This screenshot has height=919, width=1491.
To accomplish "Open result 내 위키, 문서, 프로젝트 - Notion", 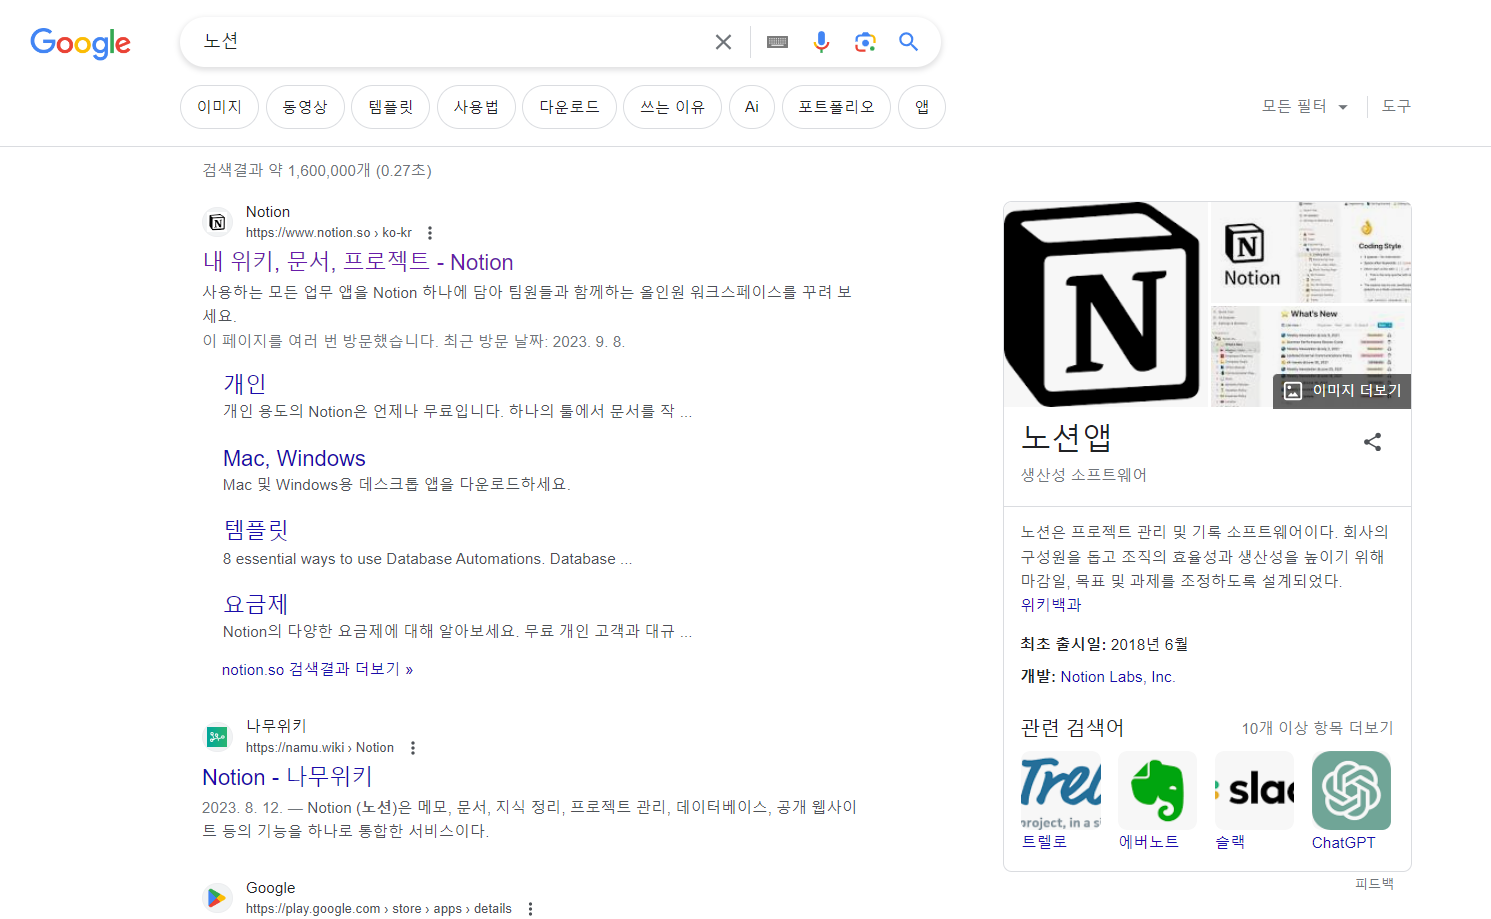I will [x=358, y=262].
